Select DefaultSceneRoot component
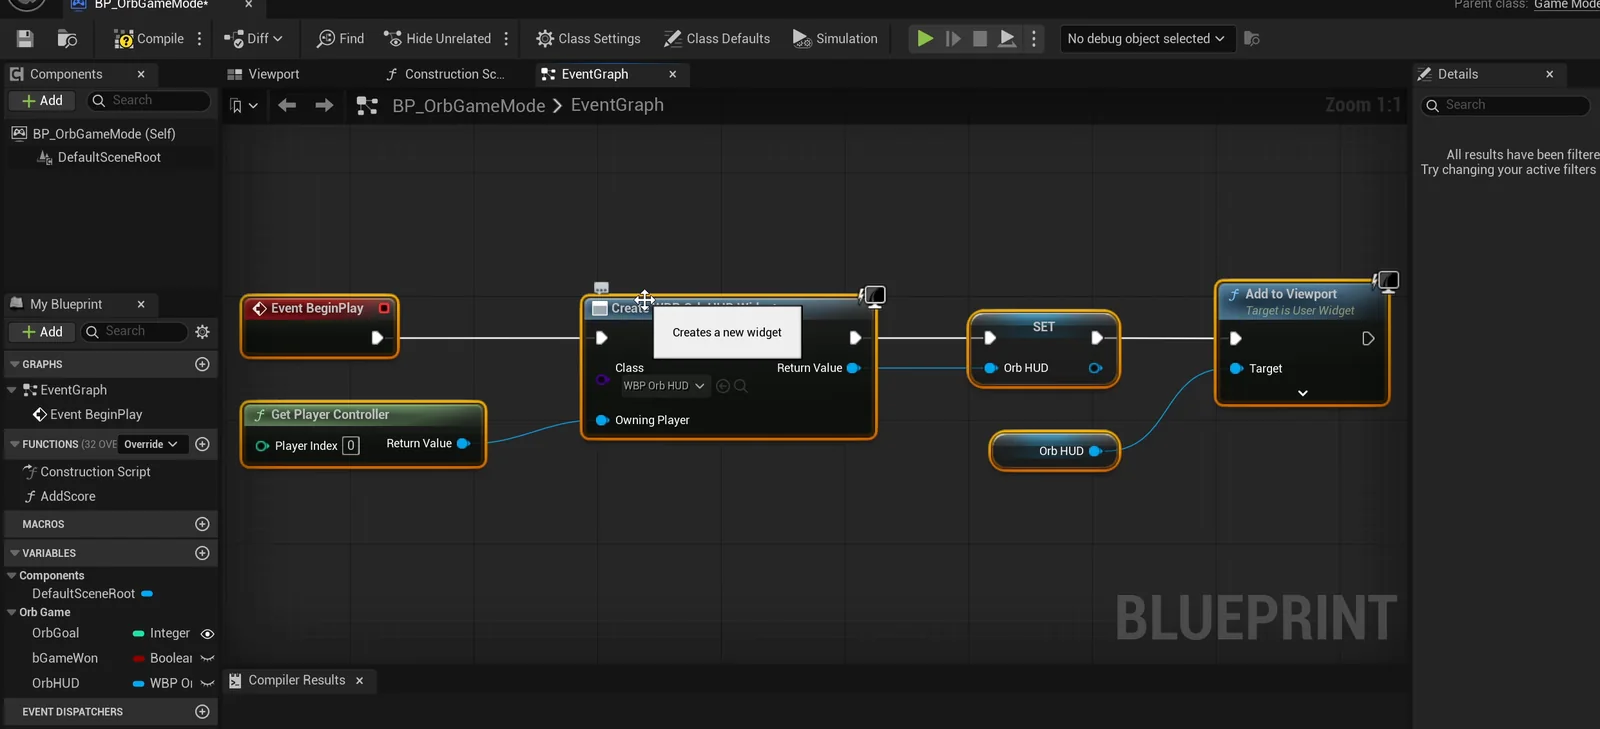 point(109,157)
